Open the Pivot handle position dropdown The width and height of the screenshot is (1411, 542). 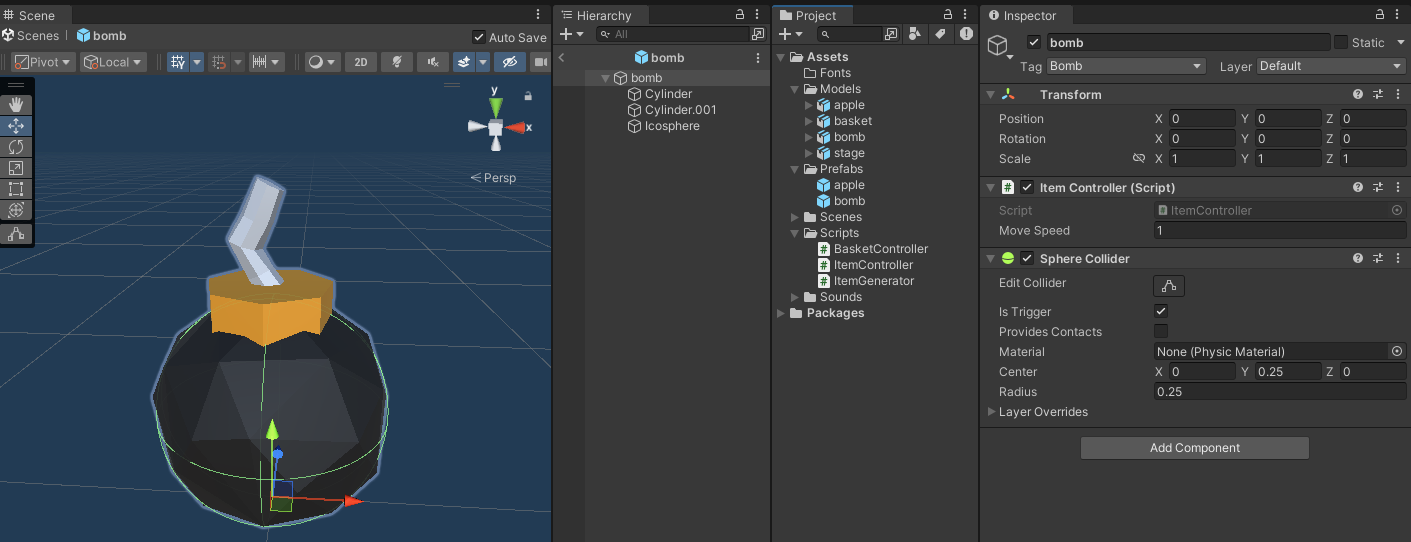pyautogui.click(x=44, y=62)
